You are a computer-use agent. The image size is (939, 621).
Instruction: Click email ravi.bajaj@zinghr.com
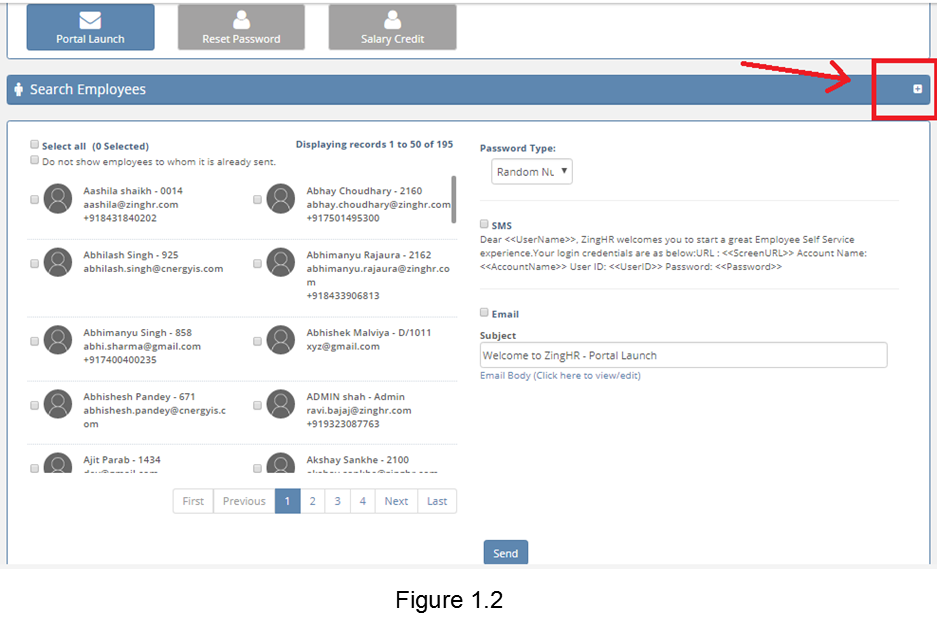(x=359, y=410)
